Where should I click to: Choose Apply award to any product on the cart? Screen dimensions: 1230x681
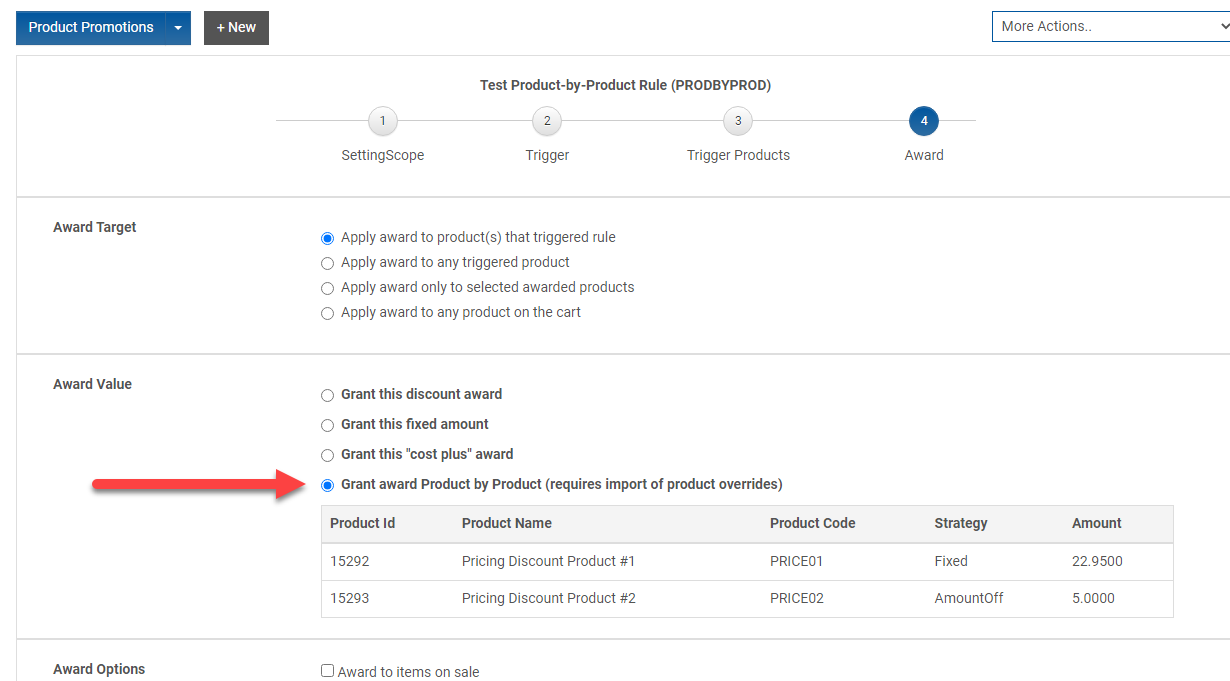(327, 313)
